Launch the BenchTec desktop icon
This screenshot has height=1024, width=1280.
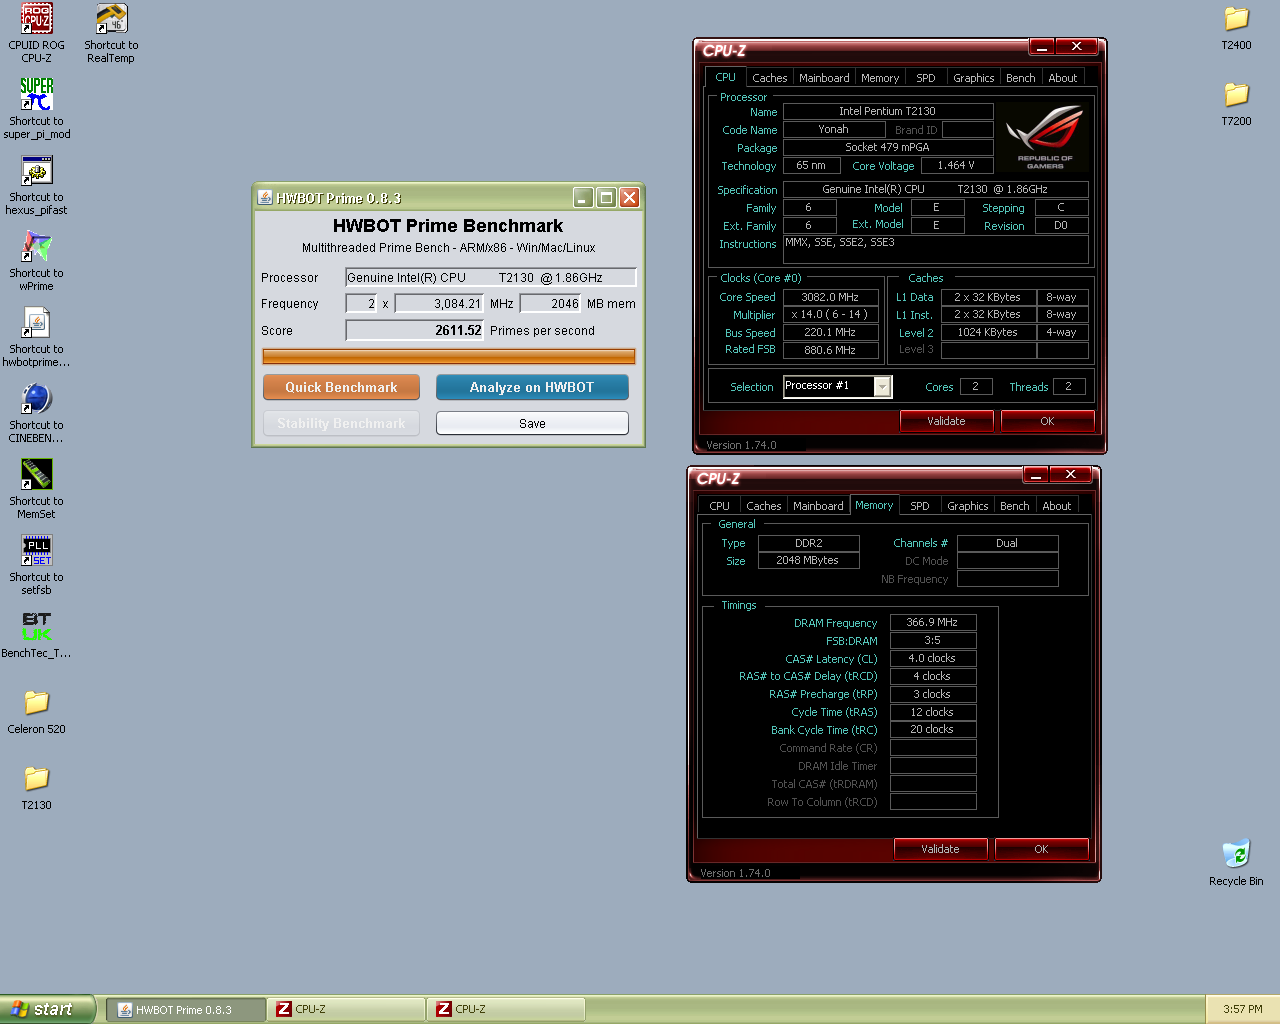click(x=37, y=627)
